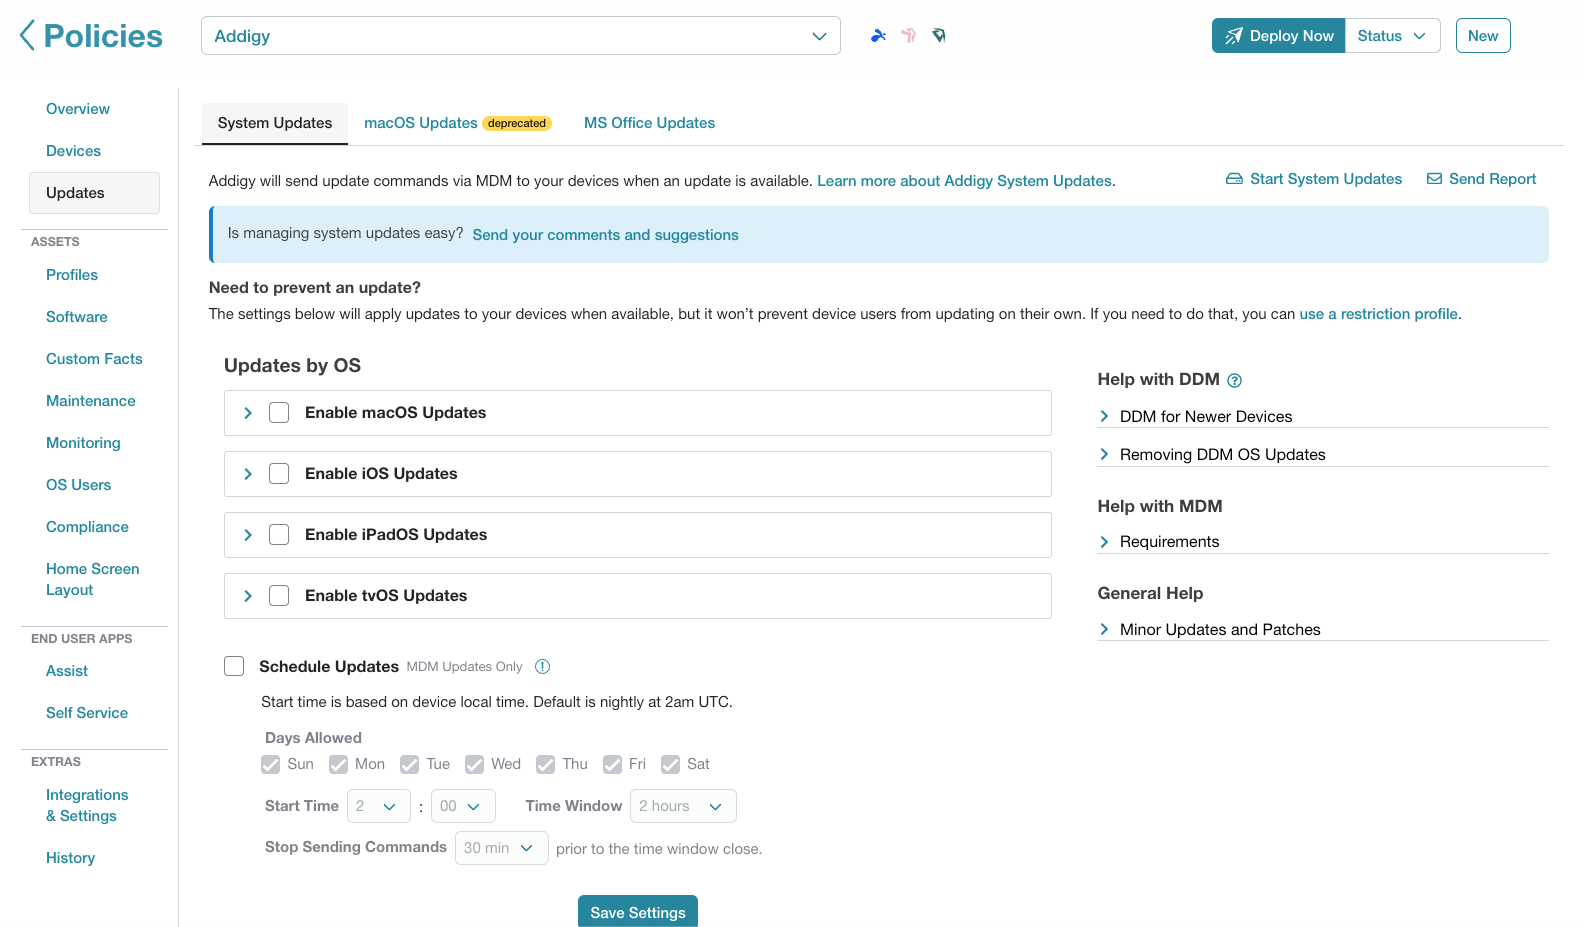Click the Schedule Updates info icon
This screenshot has height=927, width=1584.
tap(543, 667)
